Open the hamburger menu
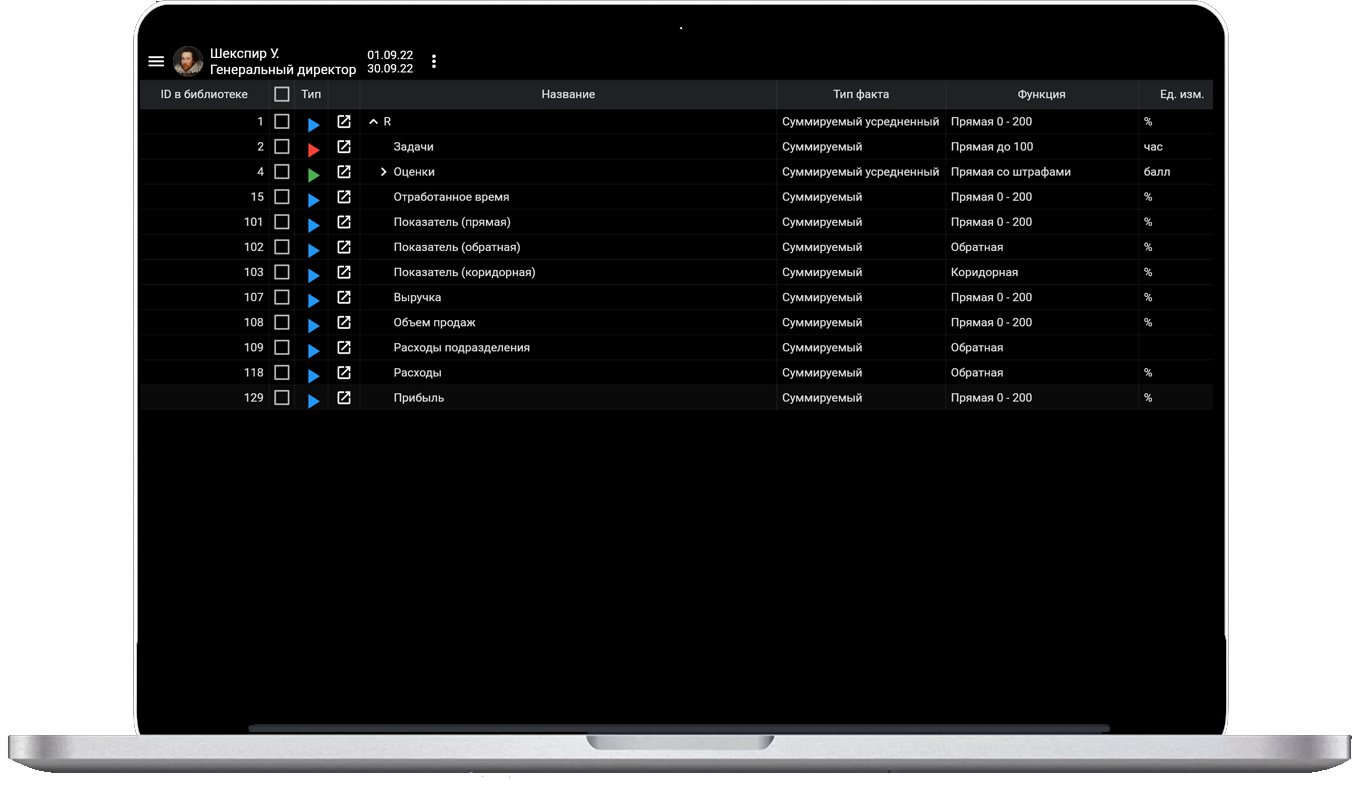This screenshot has height=785, width=1352. pyautogui.click(x=156, y=62)
